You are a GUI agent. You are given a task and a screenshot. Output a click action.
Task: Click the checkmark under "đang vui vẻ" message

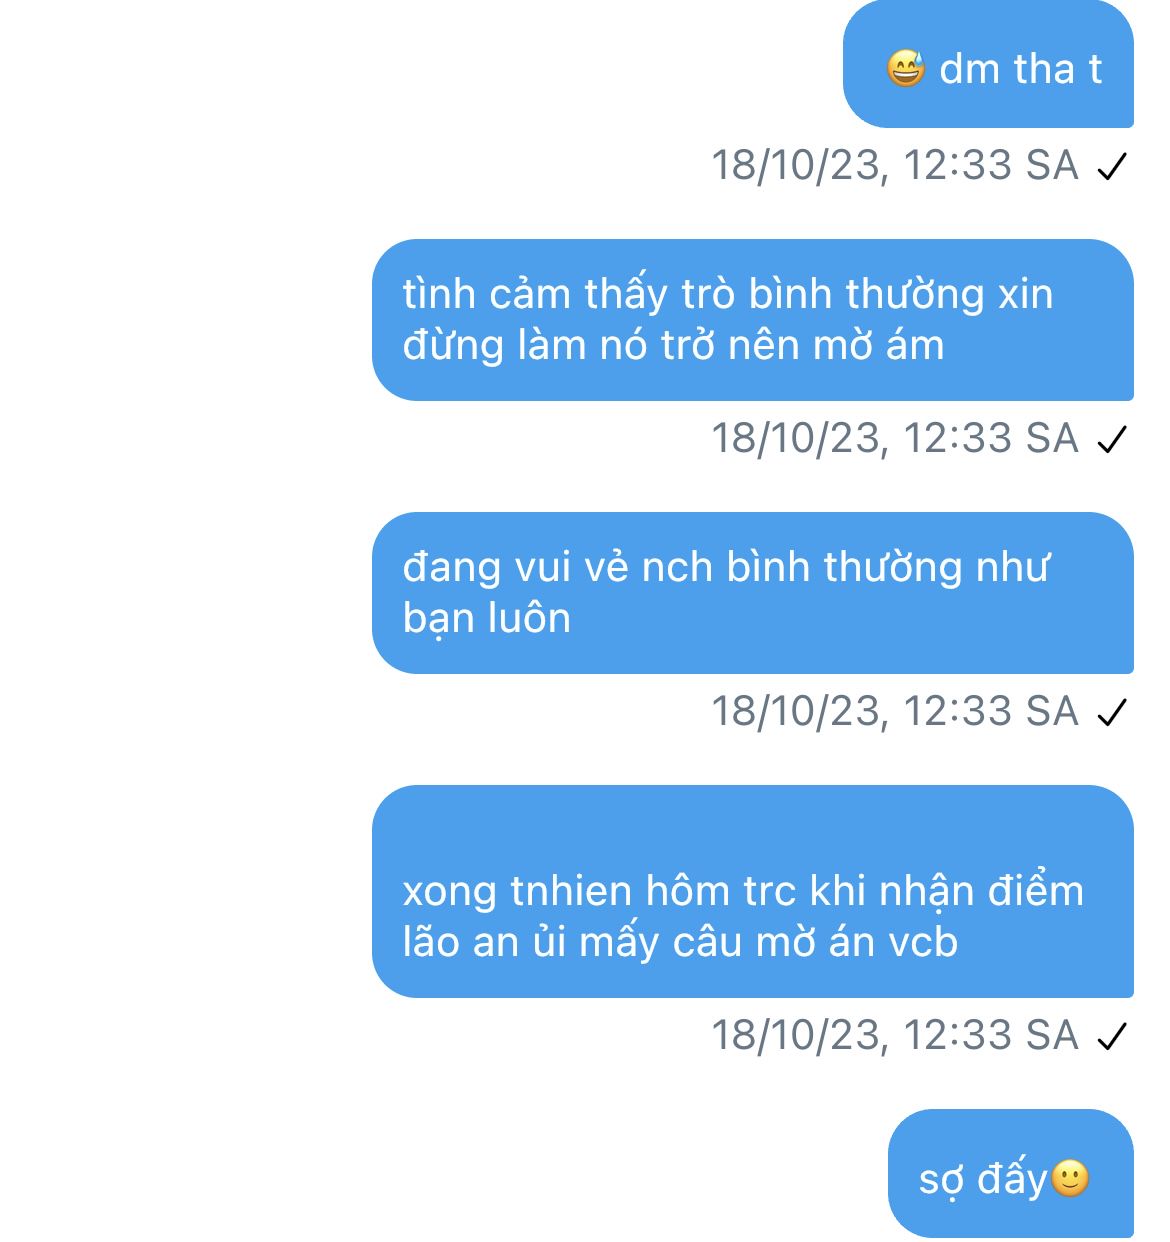tap(1112, 712)
